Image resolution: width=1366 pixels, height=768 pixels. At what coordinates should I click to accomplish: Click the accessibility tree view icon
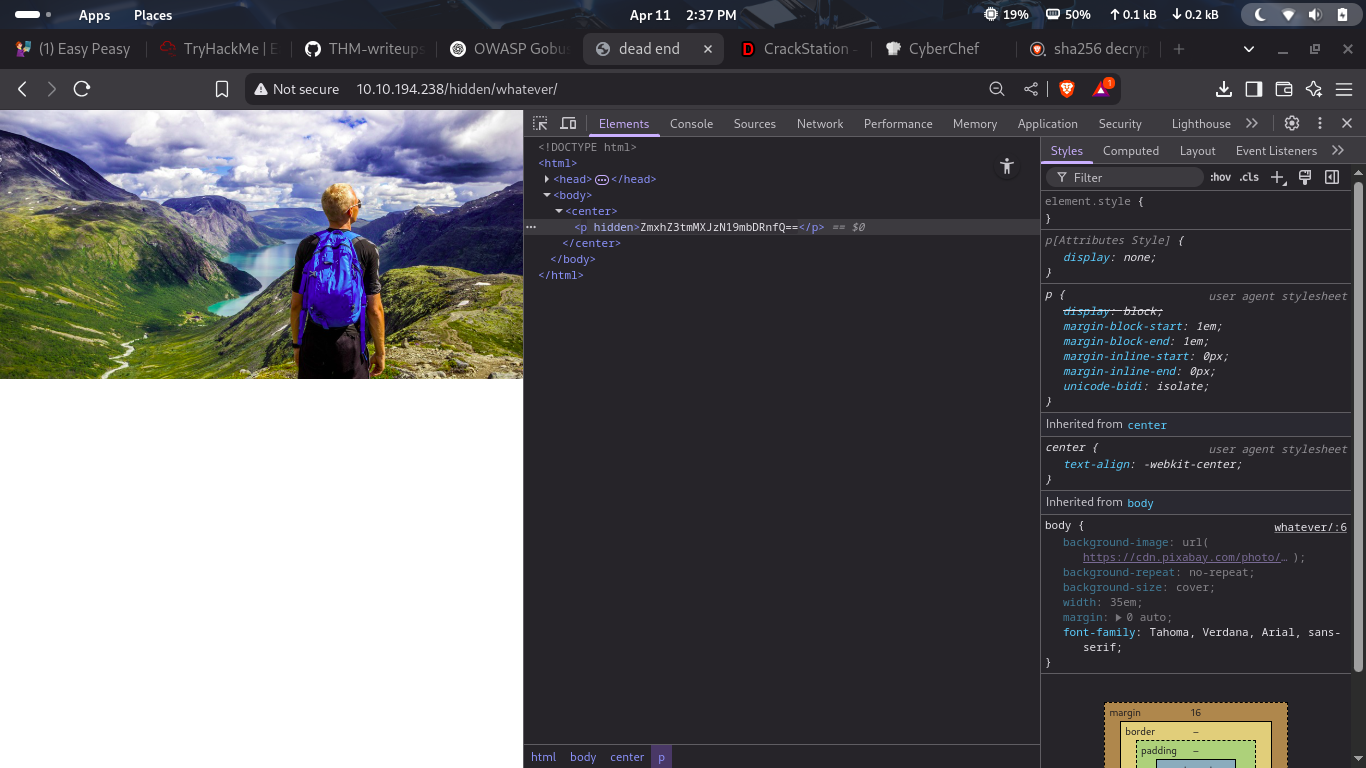(1007, 166)
